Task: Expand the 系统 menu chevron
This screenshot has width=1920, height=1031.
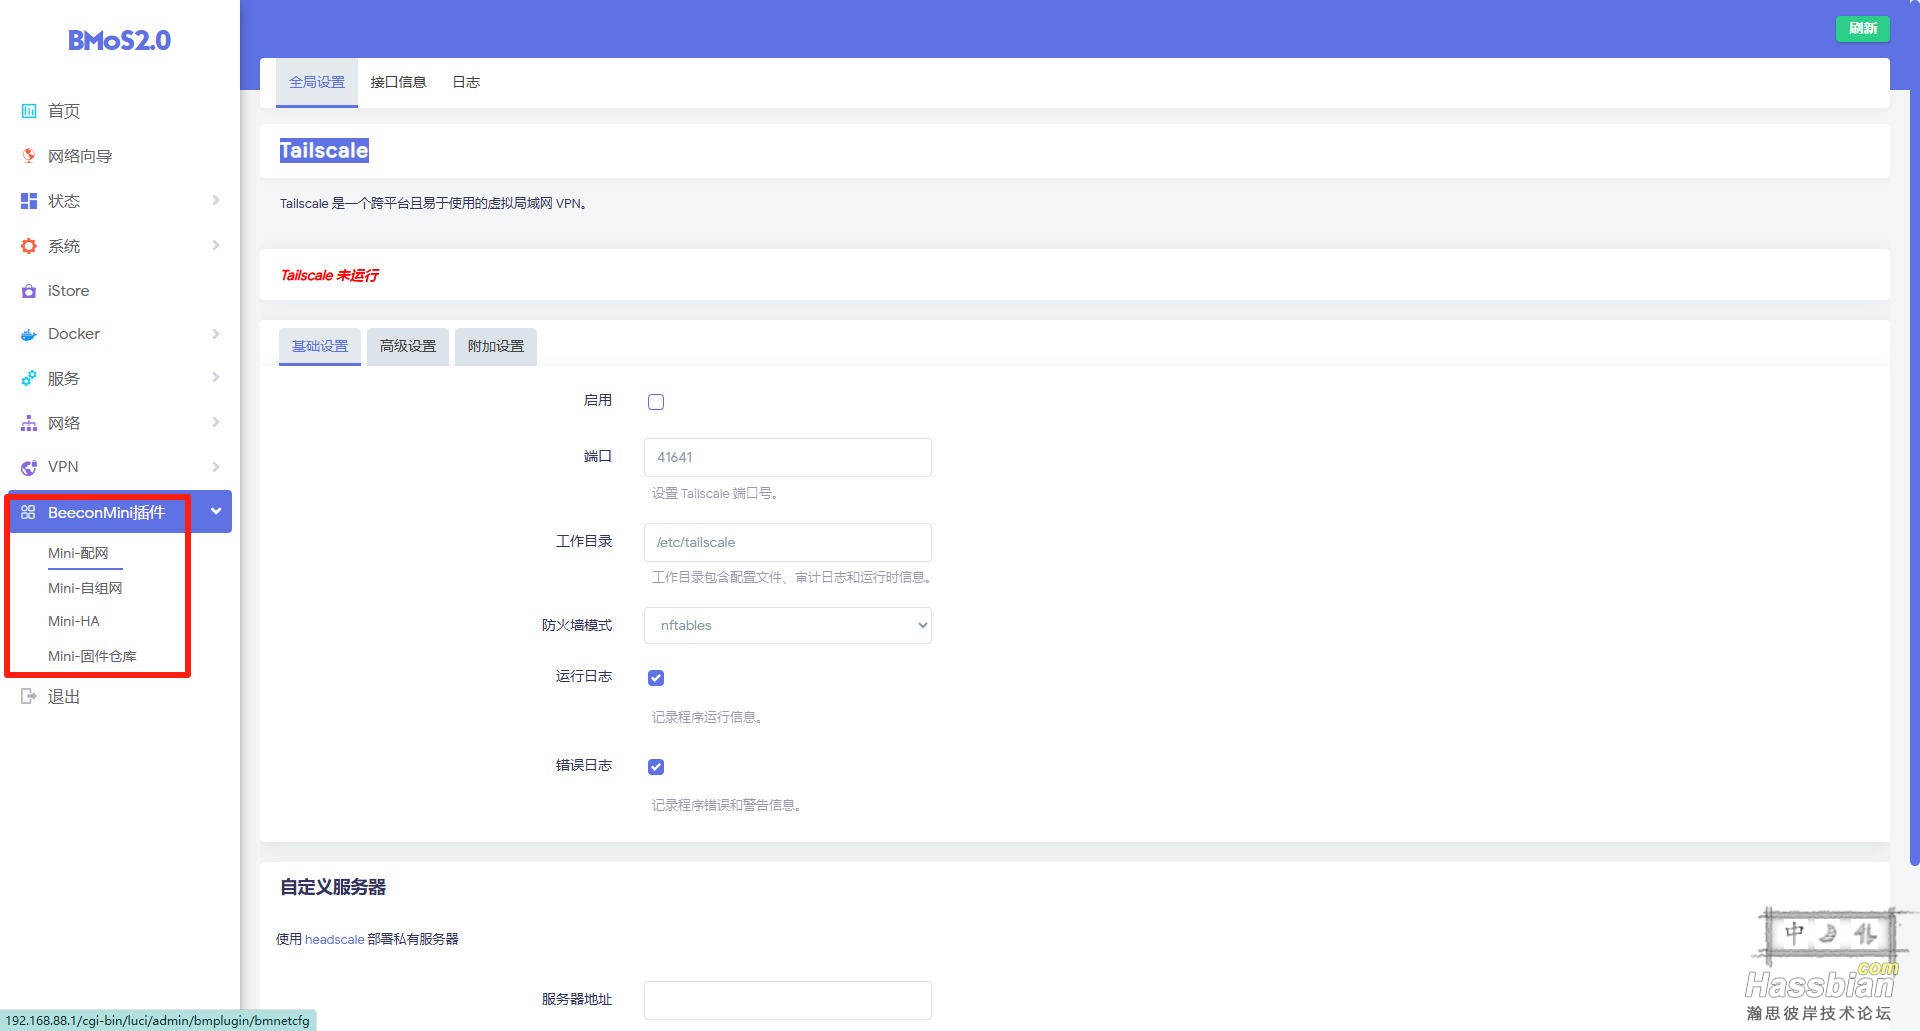Action: click(x=215, y=245)
